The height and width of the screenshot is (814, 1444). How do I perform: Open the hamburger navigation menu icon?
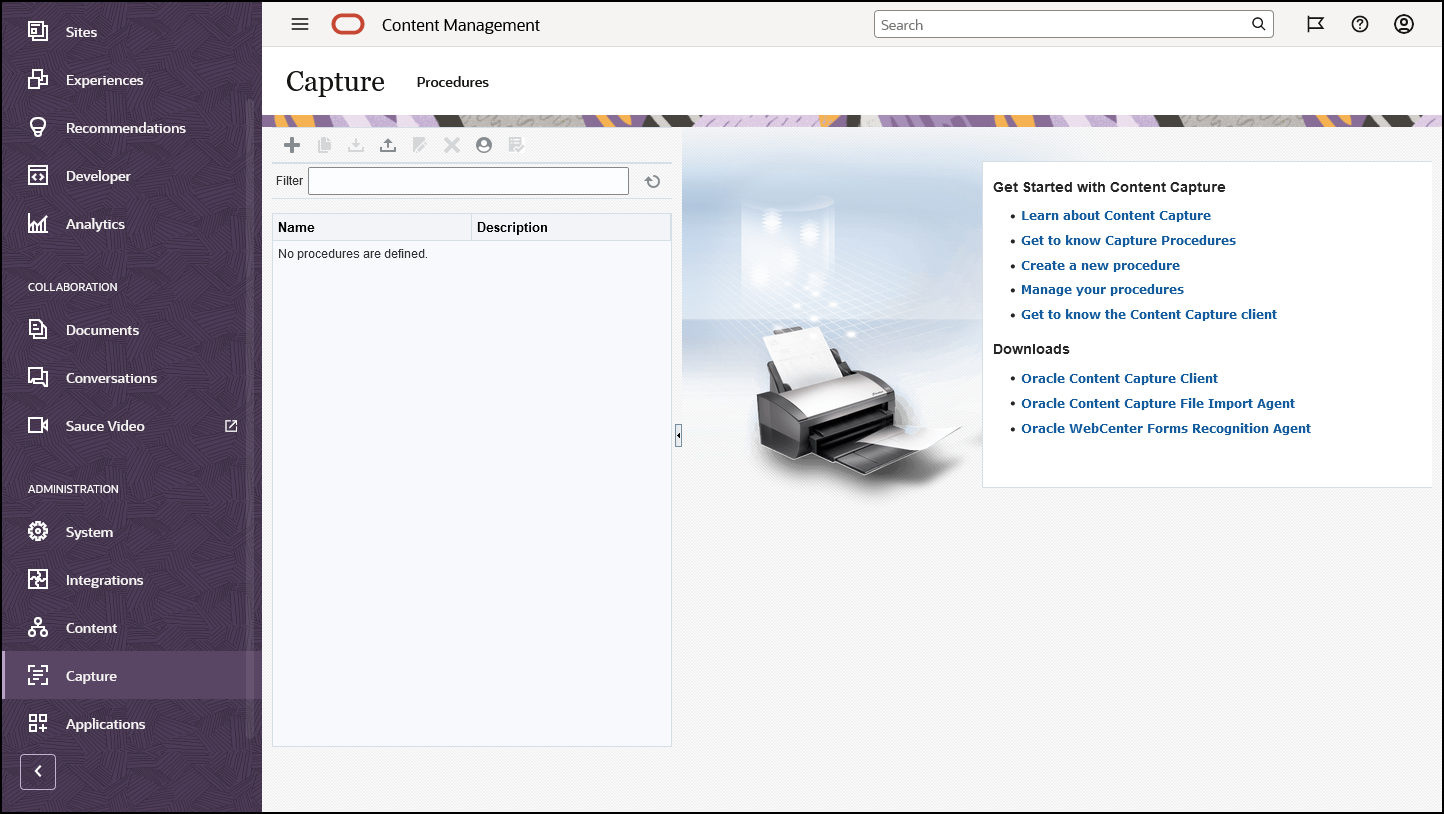point(300,24)
